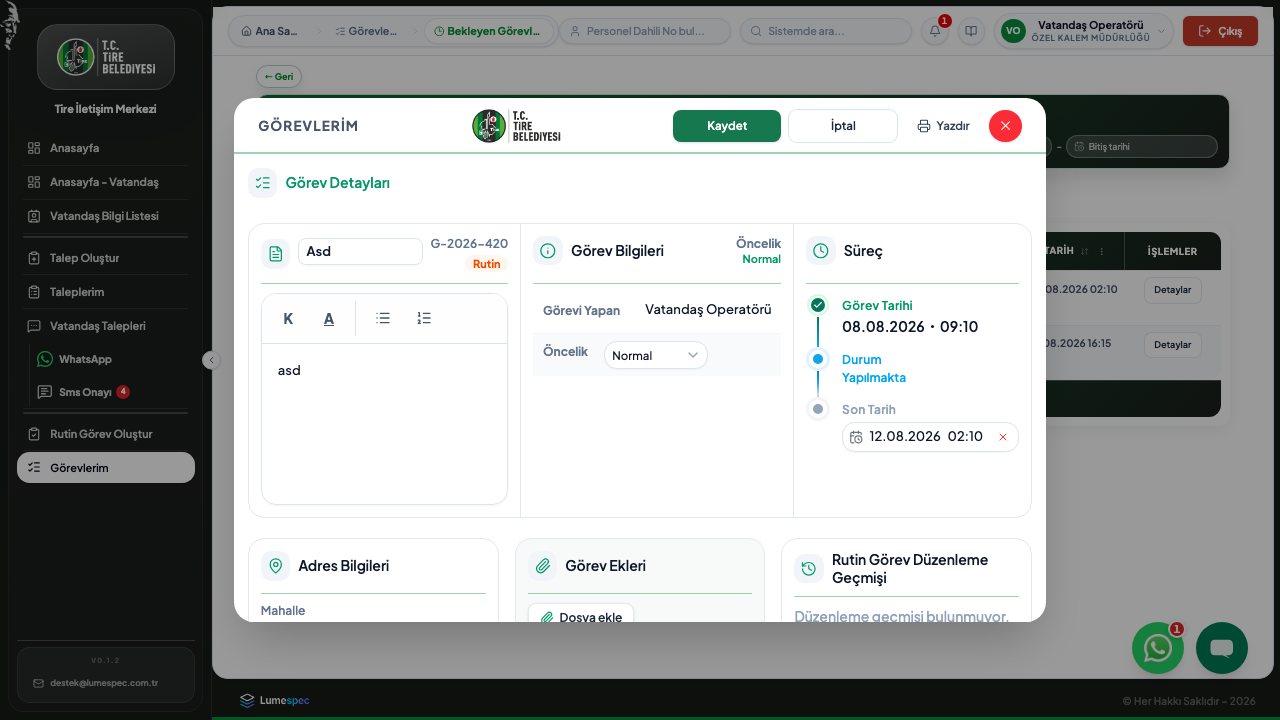This screenshot has height=720, width=1280.
Task: Open the book guide icon in header
Action: pos(971,31)
